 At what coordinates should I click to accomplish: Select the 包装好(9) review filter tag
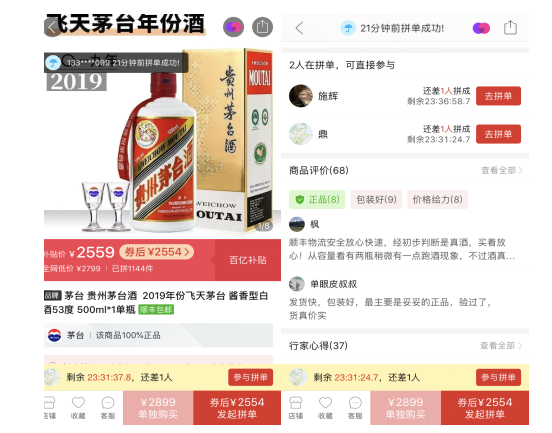tap(376, 200)
